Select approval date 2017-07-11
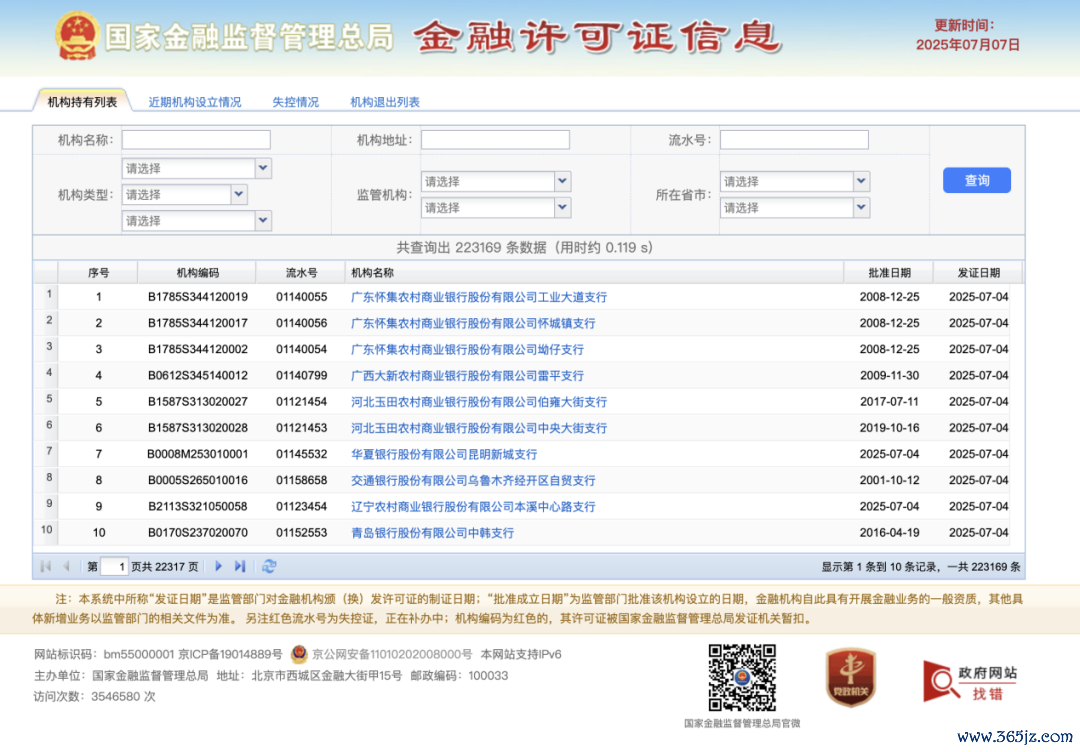Viewport: 1080px width, 752px height. click(x=889, y=401)
